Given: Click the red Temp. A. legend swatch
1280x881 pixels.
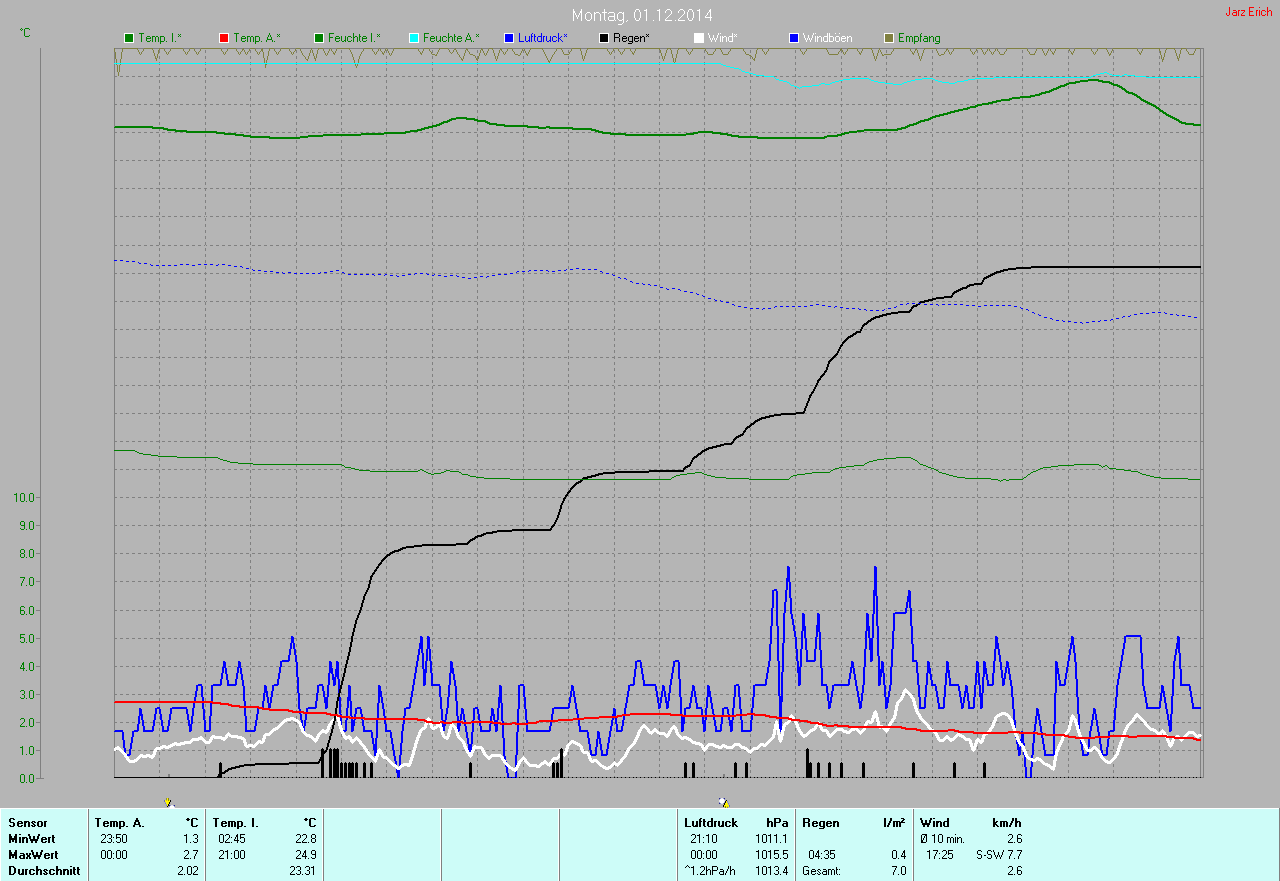Looking at the screenshot, I should coord(224,38).
